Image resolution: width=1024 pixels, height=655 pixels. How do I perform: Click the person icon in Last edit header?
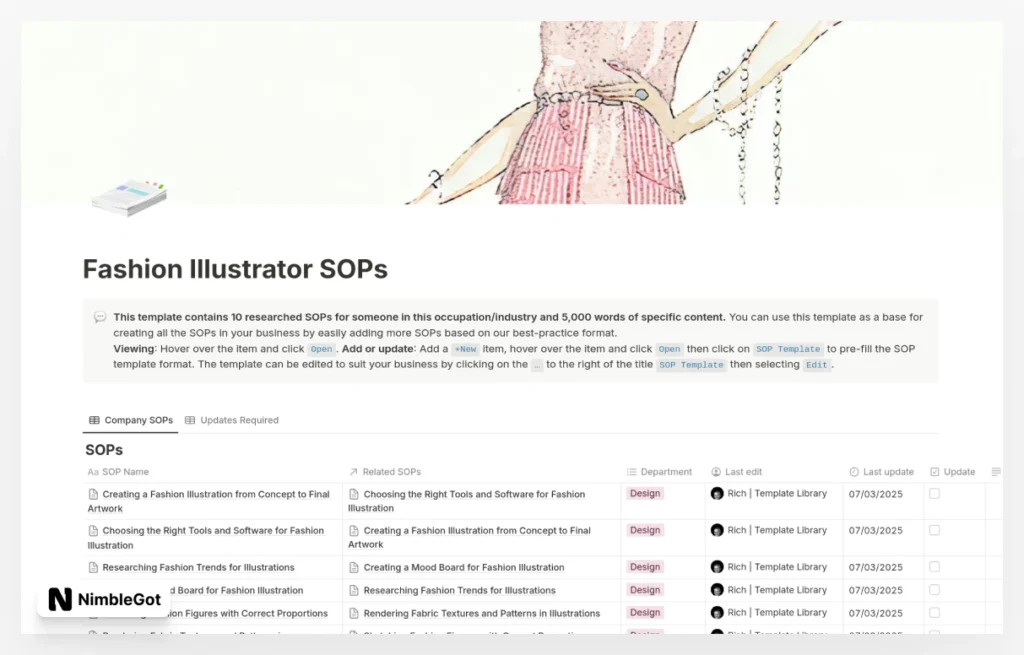(716, 471)
